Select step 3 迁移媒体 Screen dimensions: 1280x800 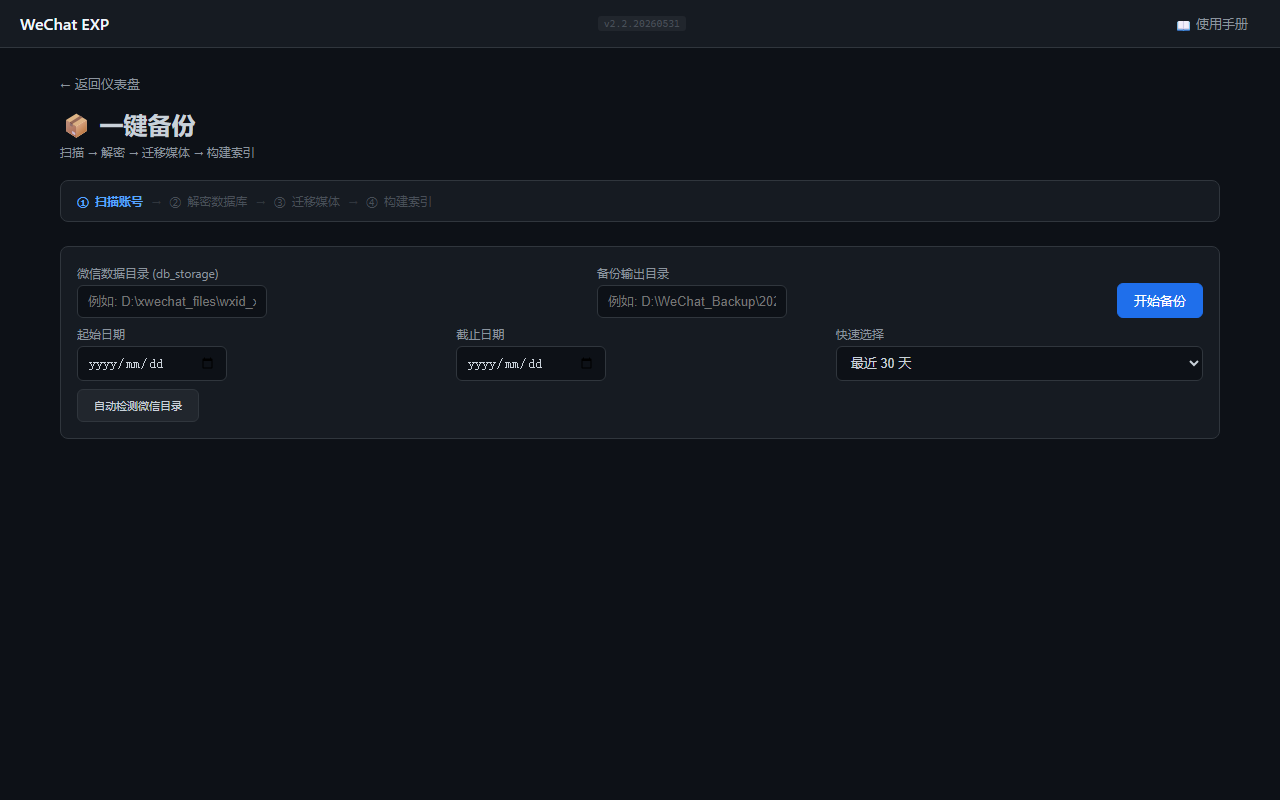point(307,202)
